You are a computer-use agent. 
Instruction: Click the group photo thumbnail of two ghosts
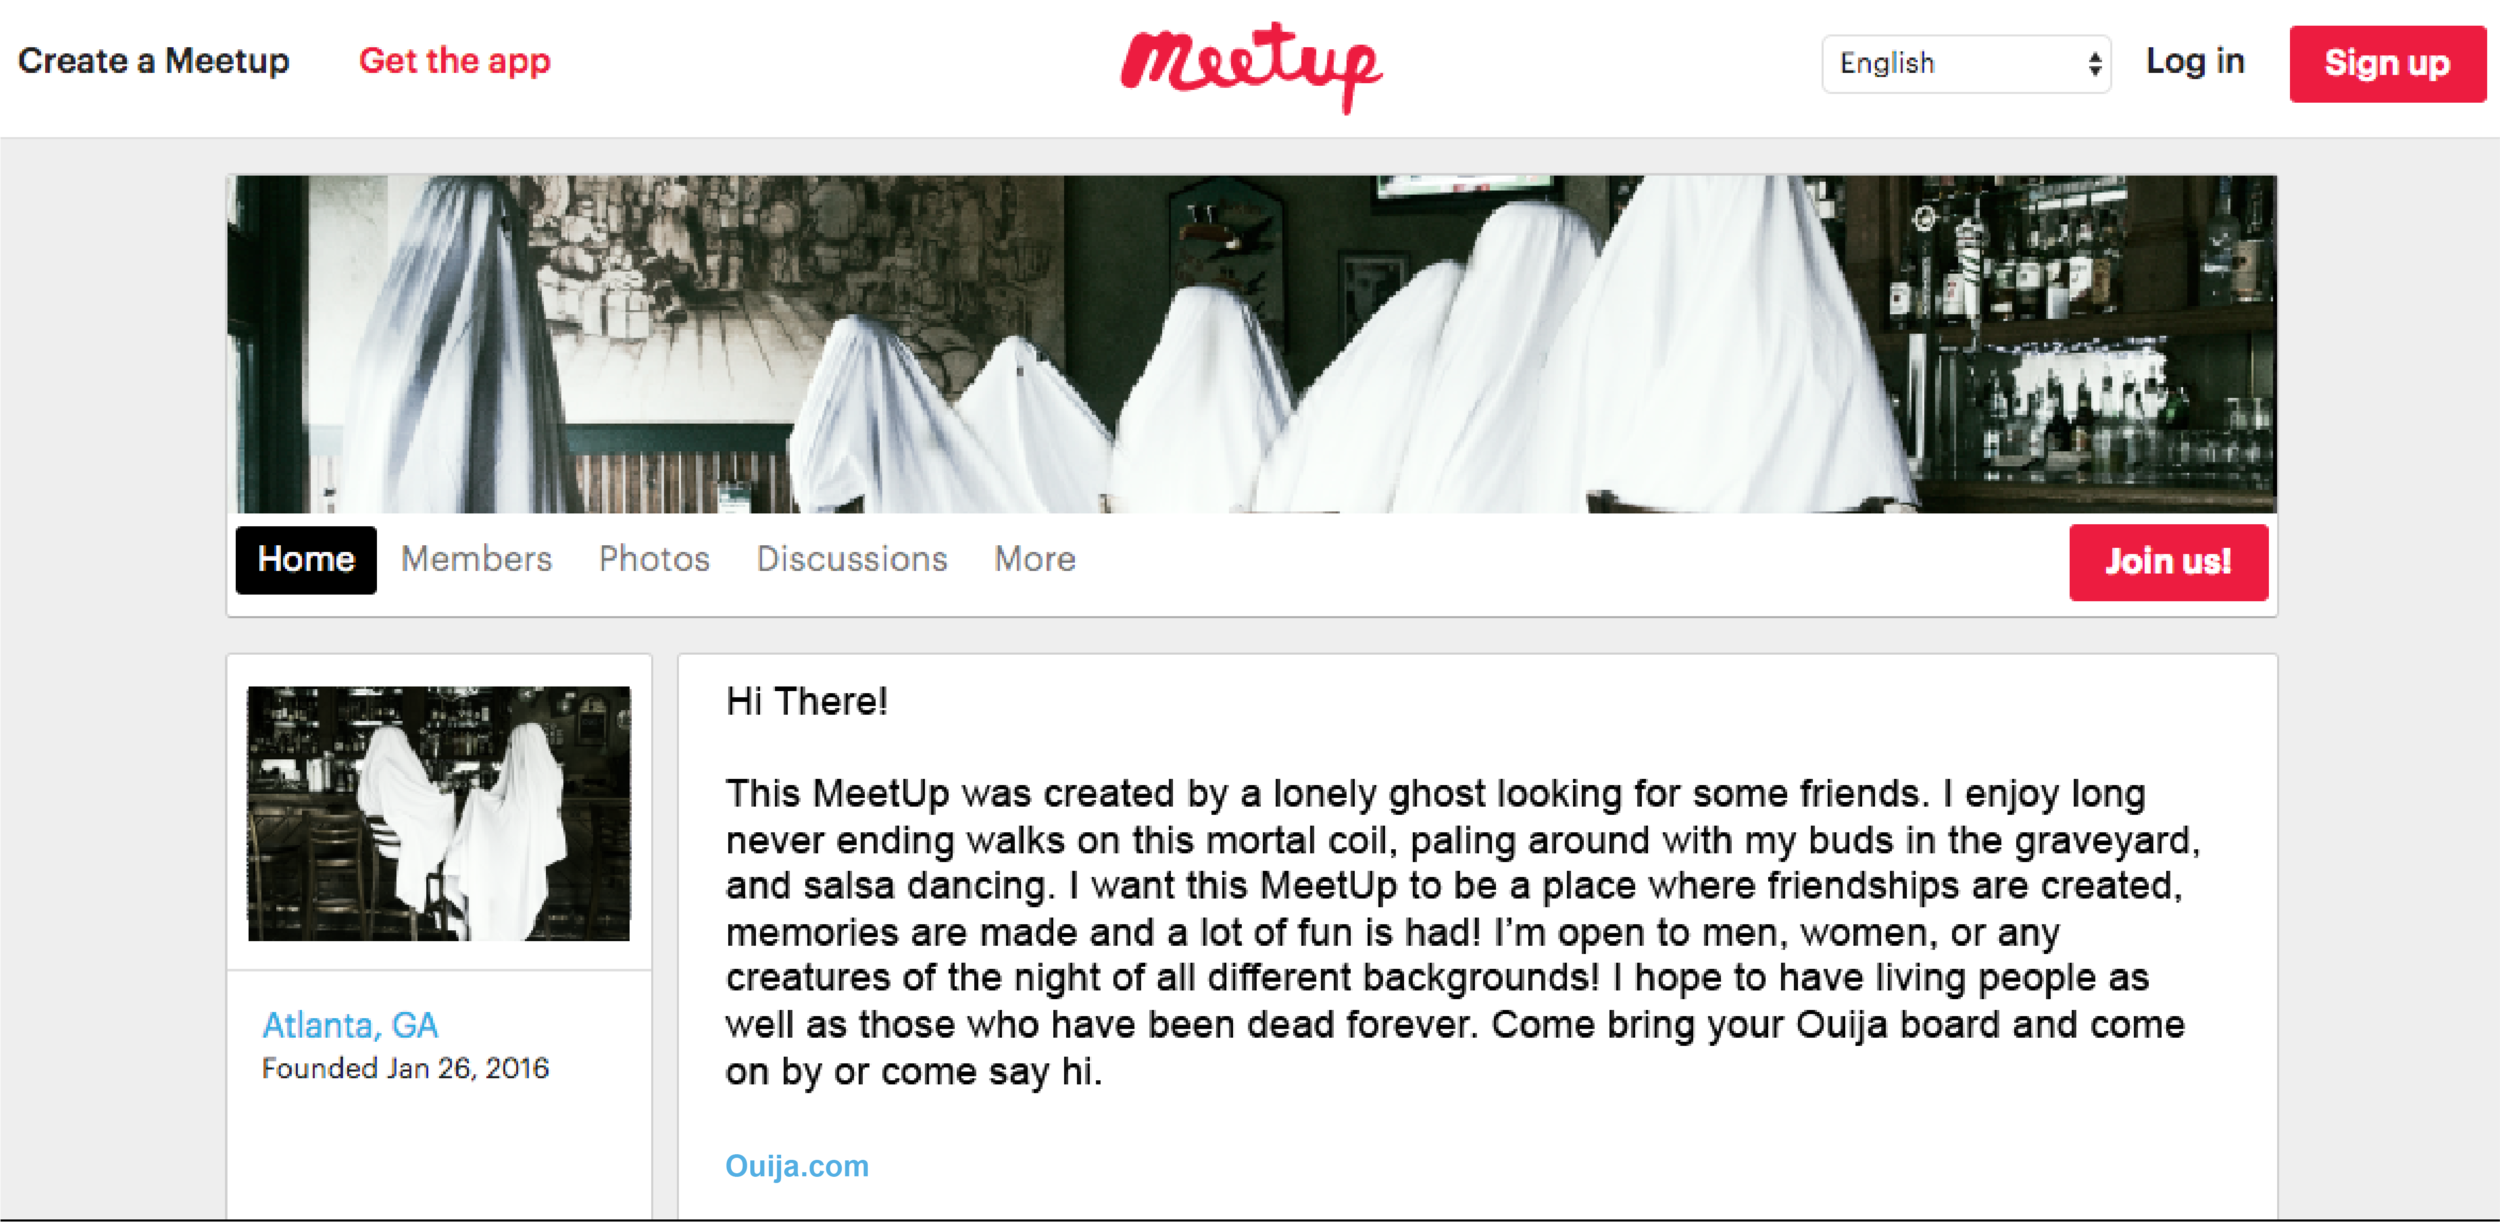(439, 813)
